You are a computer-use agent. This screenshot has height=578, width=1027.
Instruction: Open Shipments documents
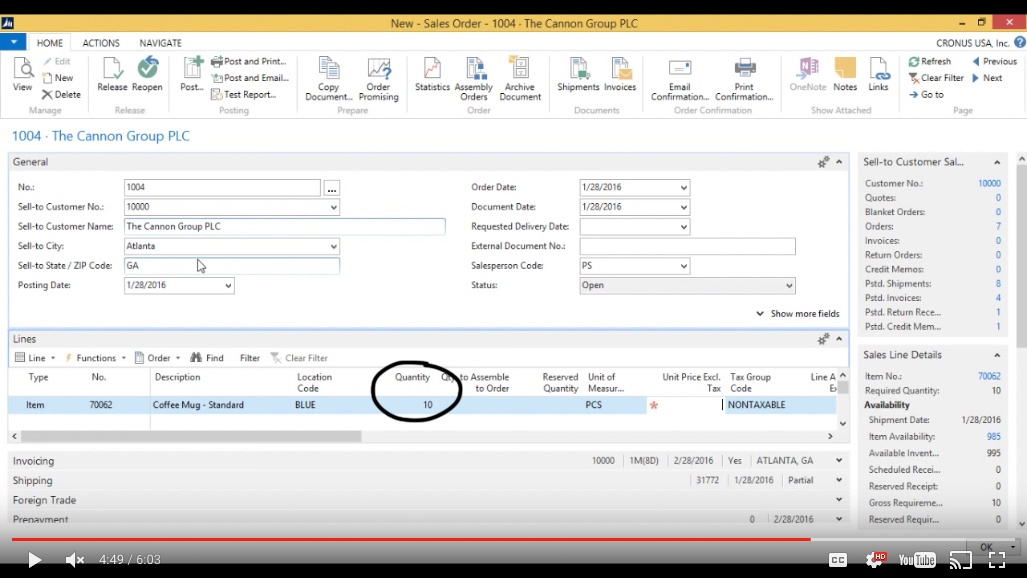click(578, 74)
